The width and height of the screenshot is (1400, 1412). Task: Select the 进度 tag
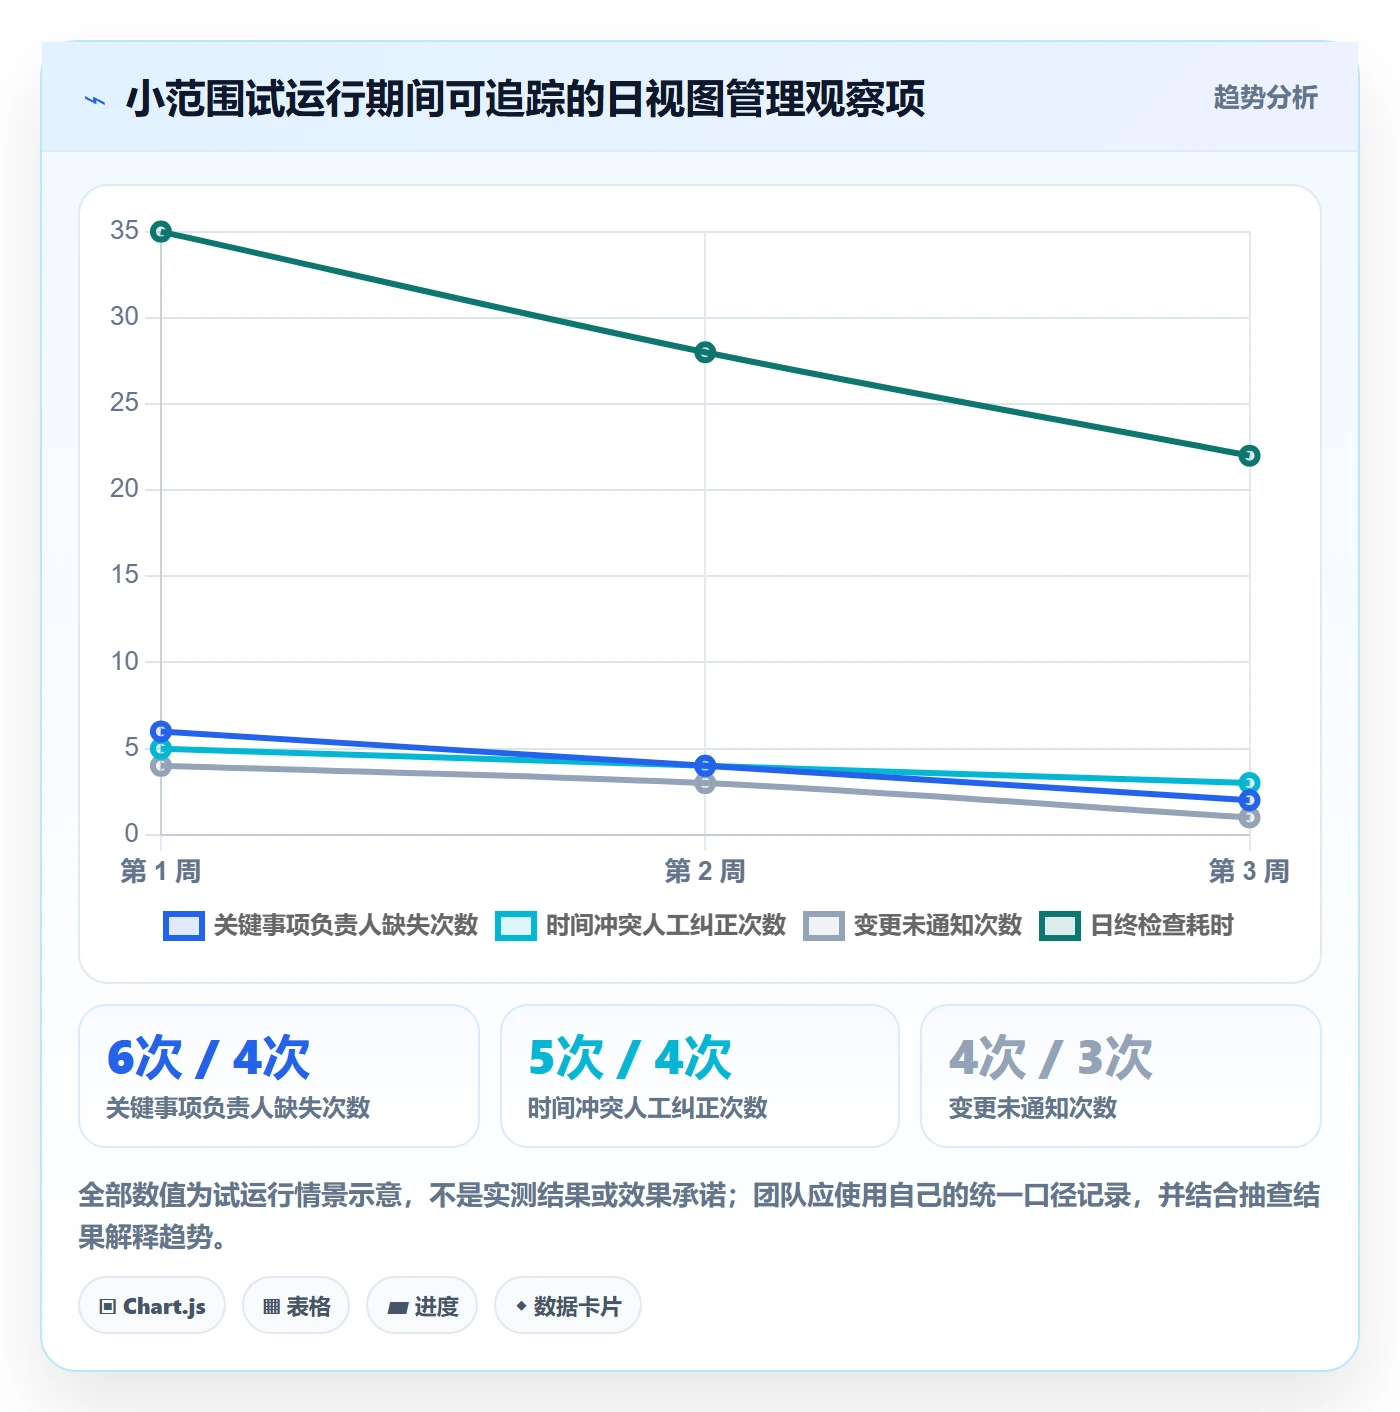tap(422, 1306)
